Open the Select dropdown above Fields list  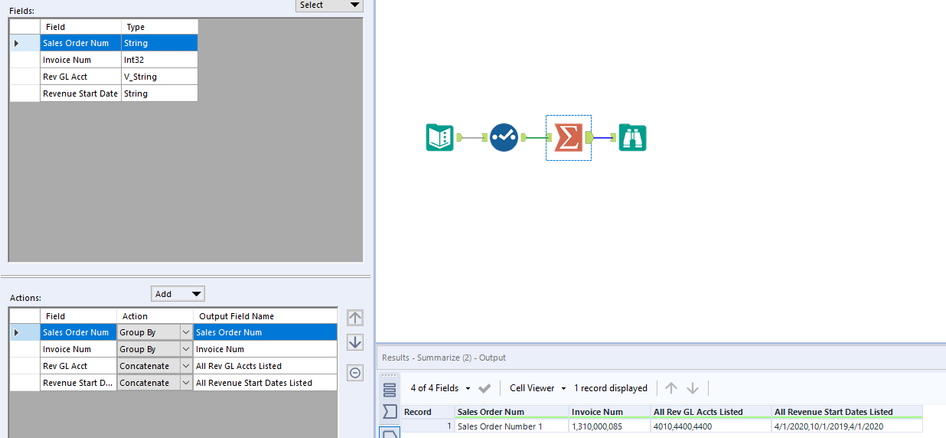click(329, 5)
